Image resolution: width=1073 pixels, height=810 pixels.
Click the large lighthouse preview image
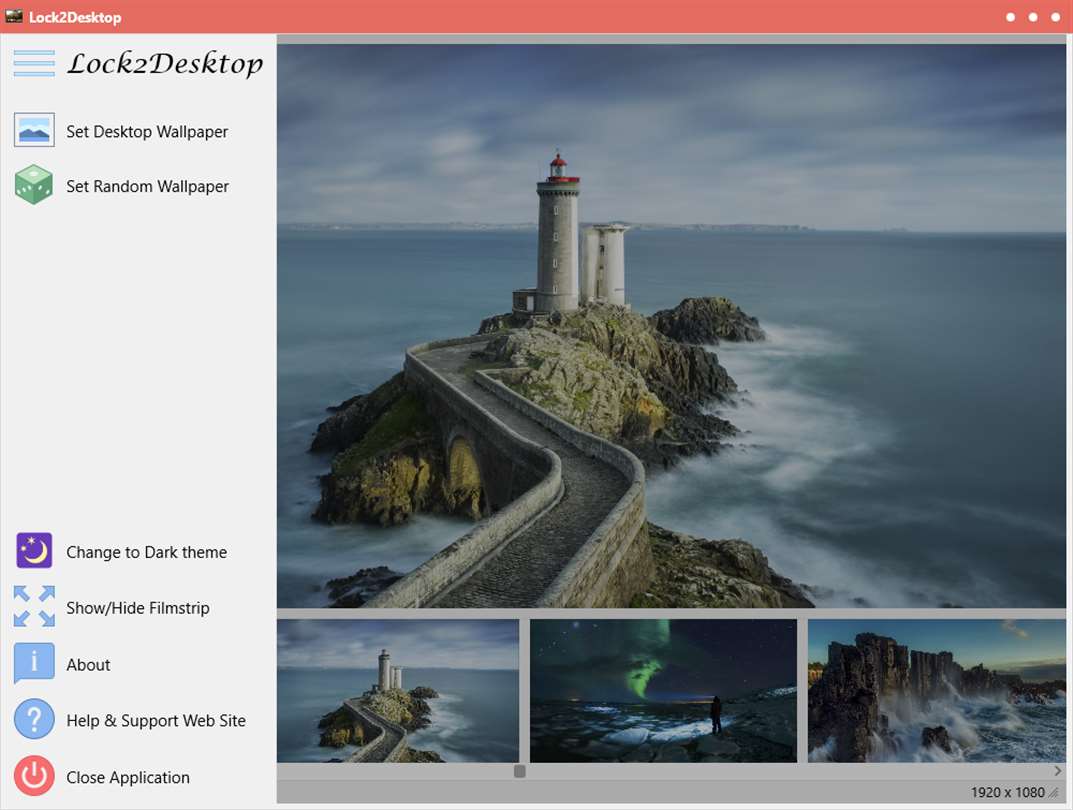point(671,326)
